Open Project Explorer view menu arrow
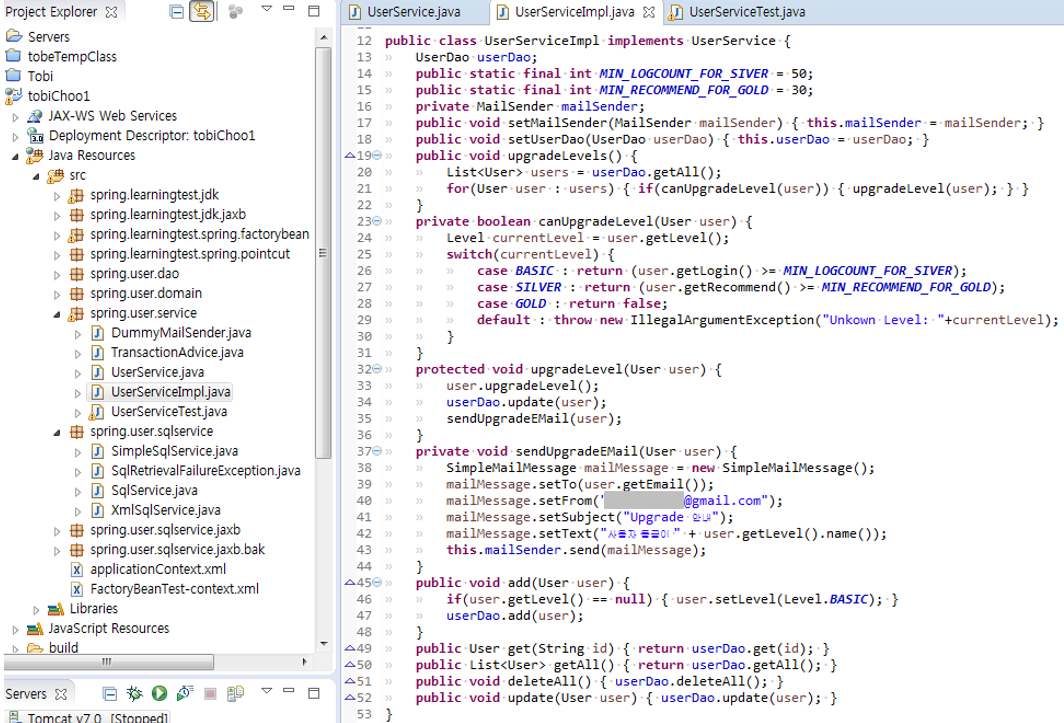The height and width of the screenshot is (723, 1064). [267, 9]
